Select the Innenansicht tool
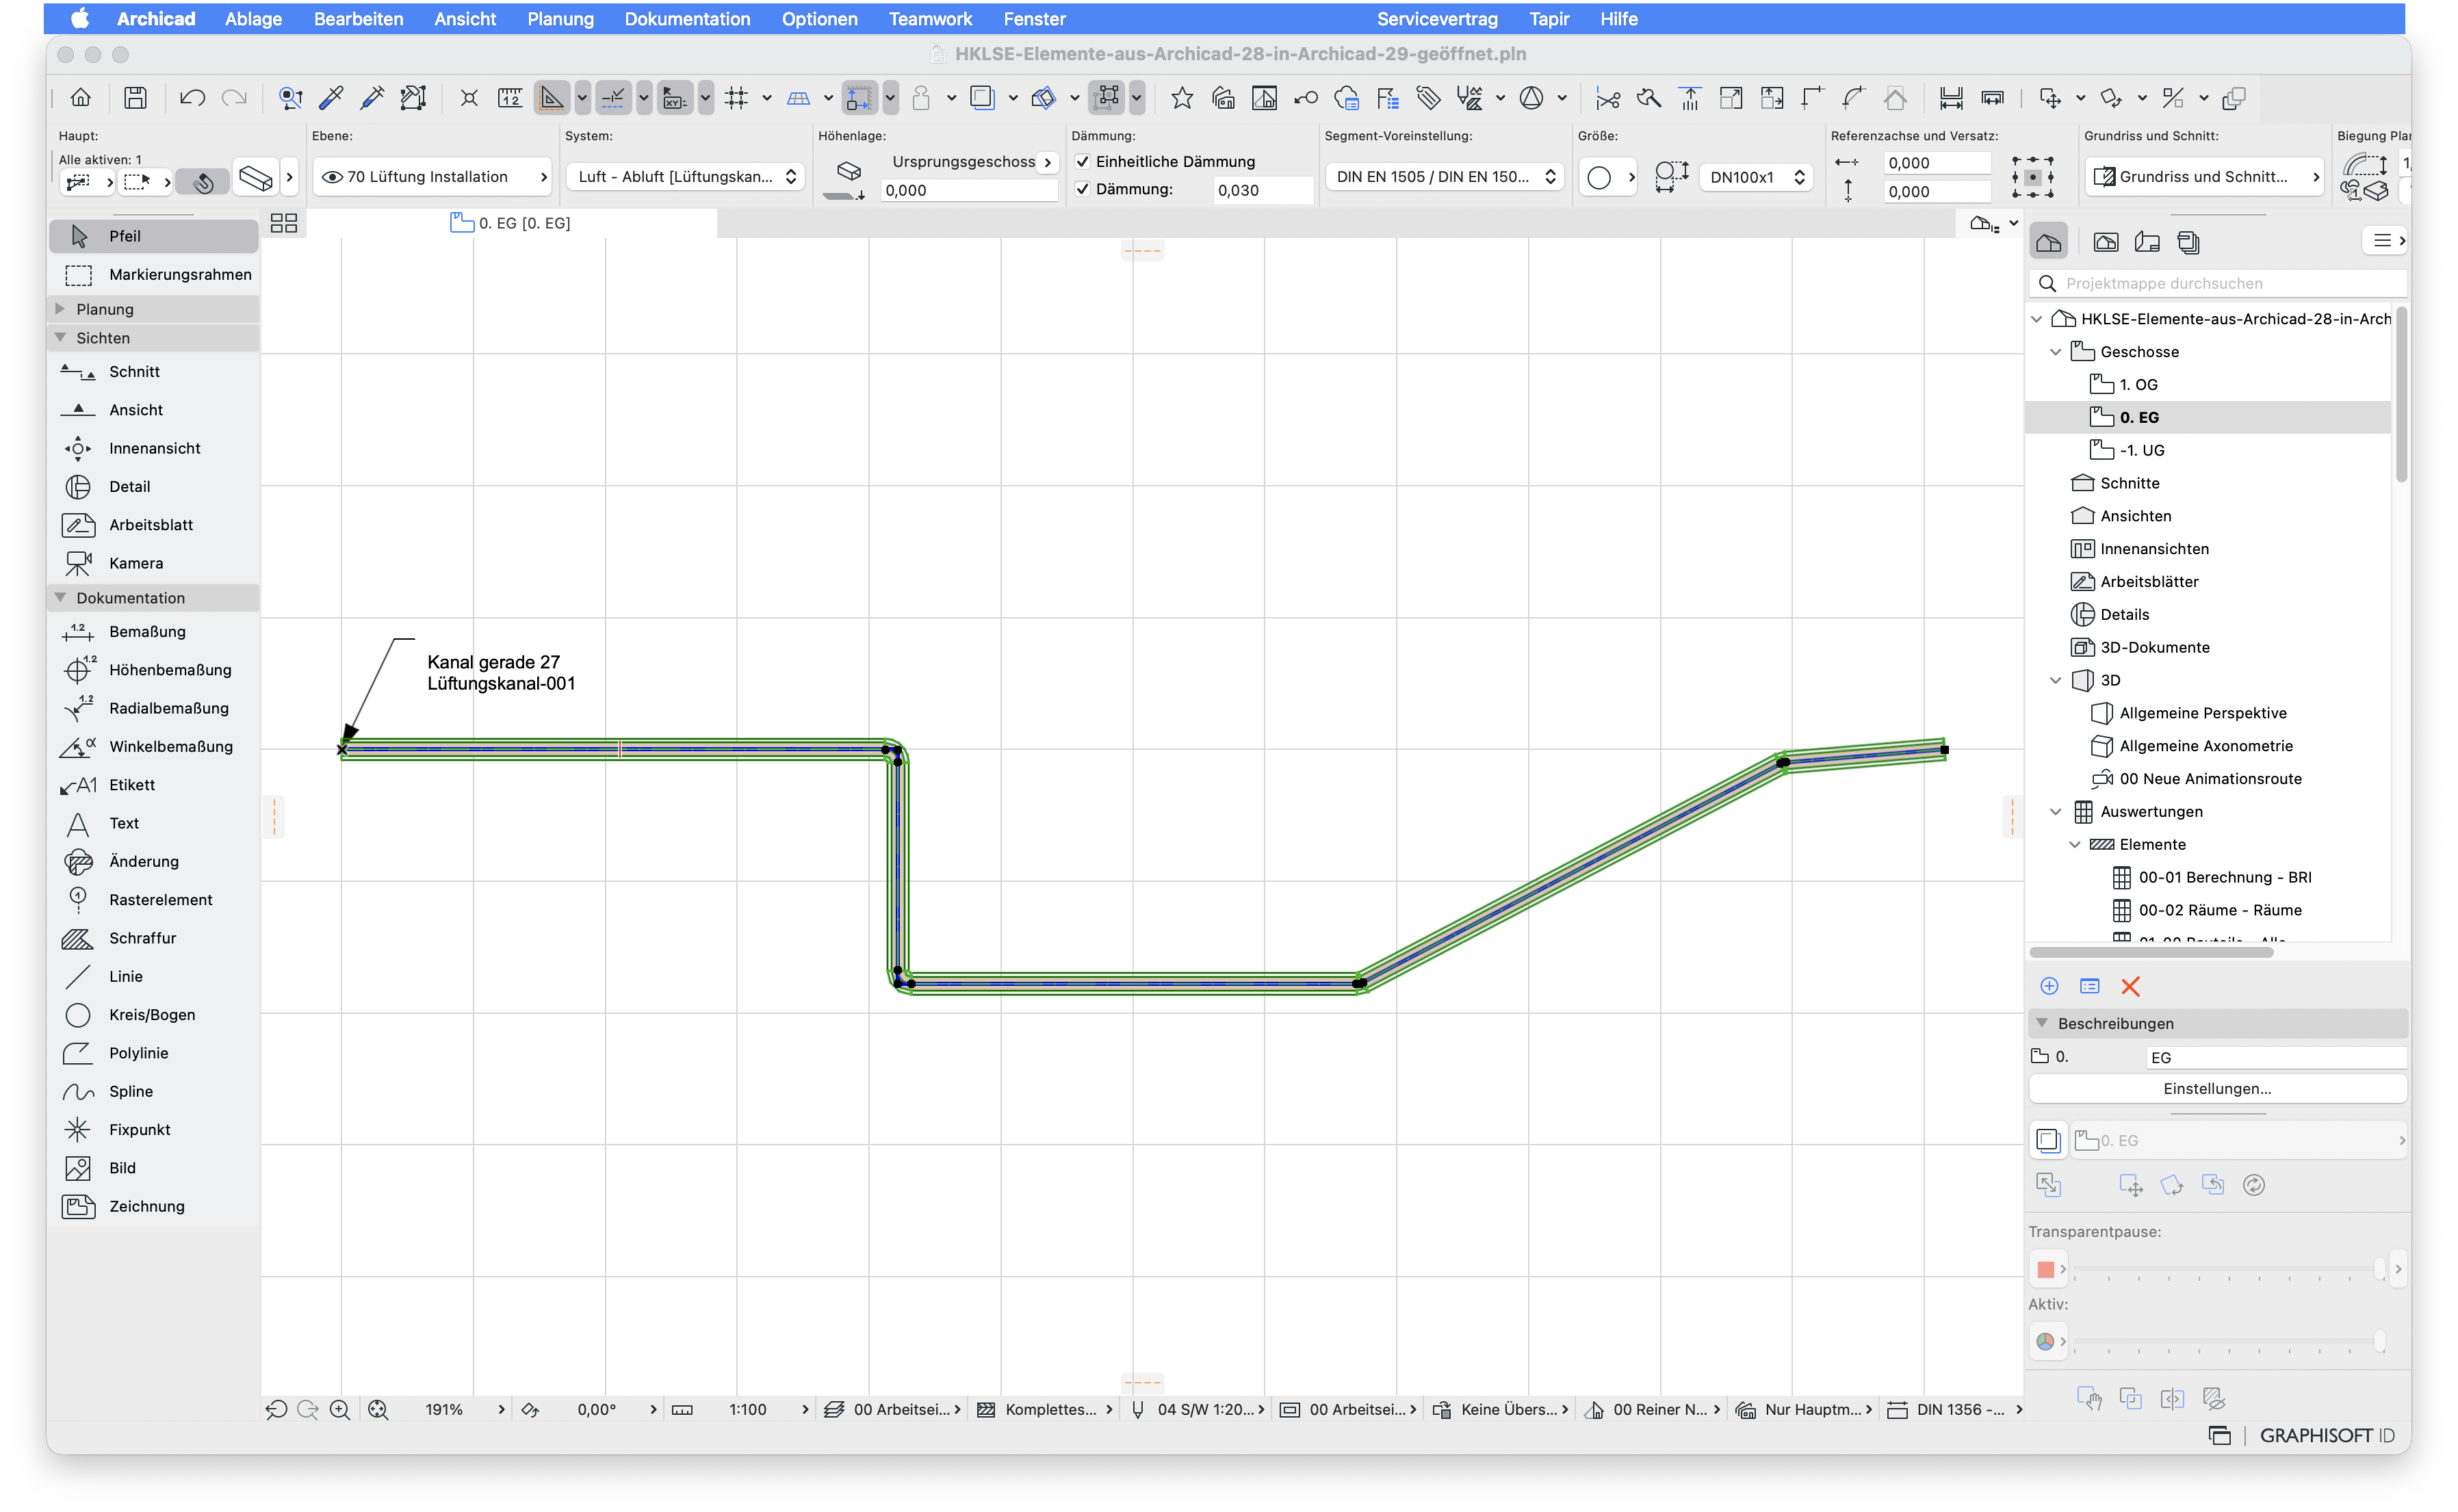 pos(153,448)
